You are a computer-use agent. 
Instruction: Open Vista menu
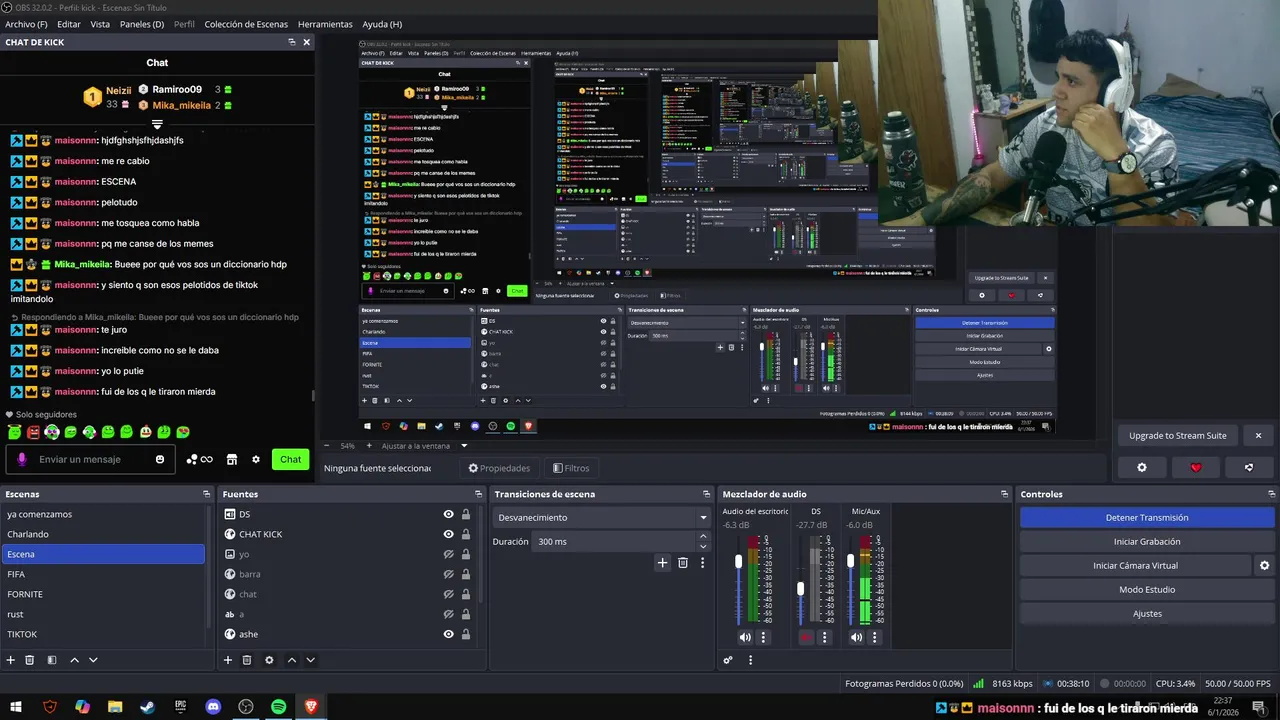pos(100,24)
